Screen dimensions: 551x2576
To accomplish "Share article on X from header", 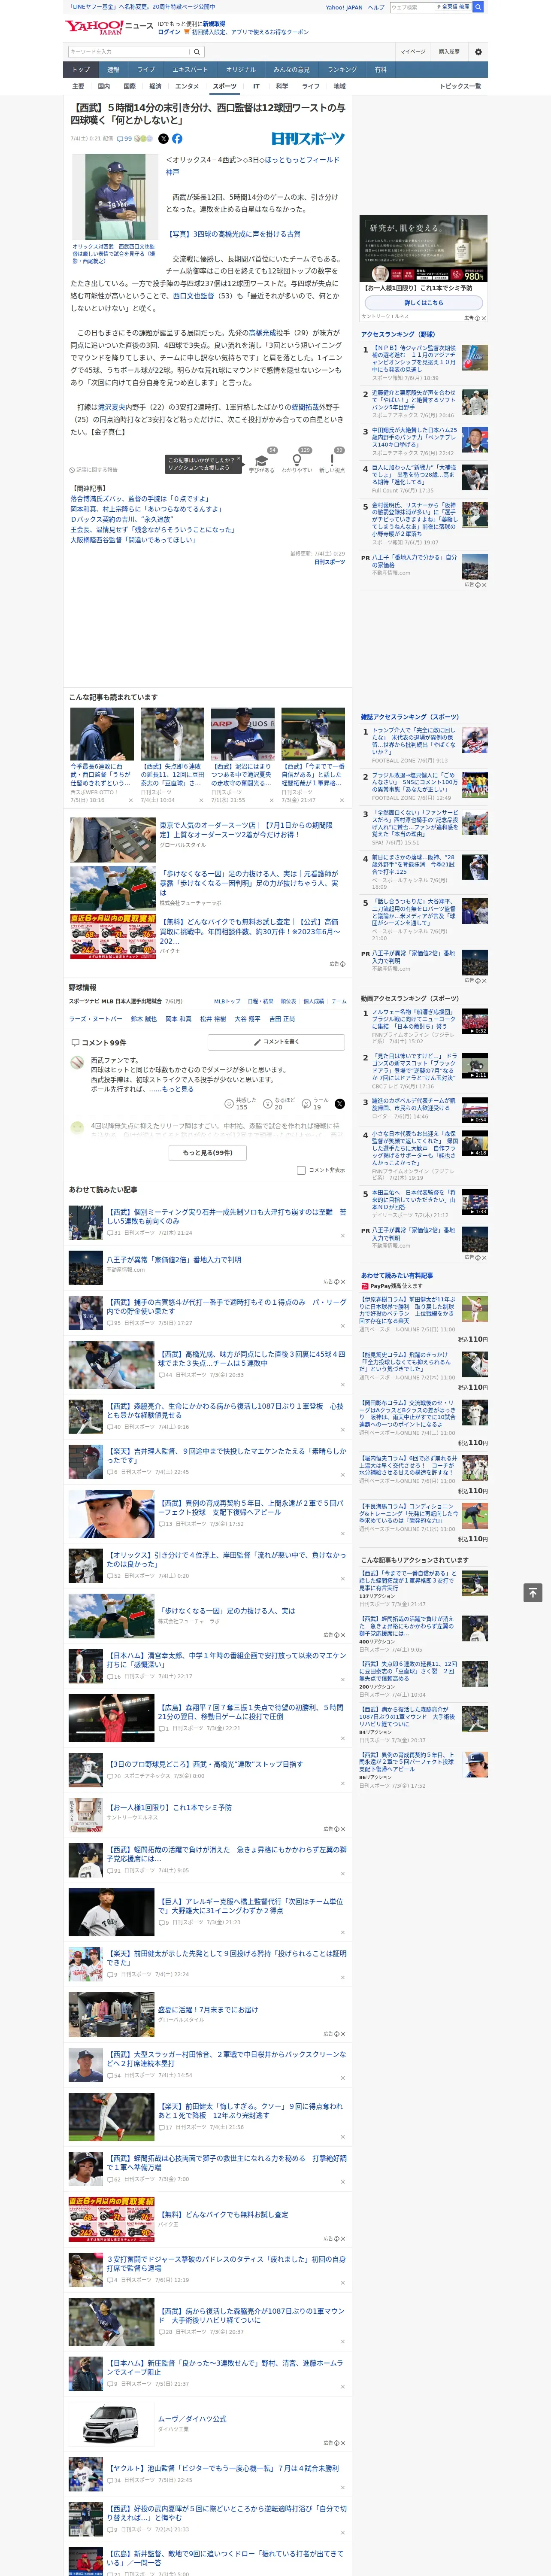I will (x=163, y=139).
